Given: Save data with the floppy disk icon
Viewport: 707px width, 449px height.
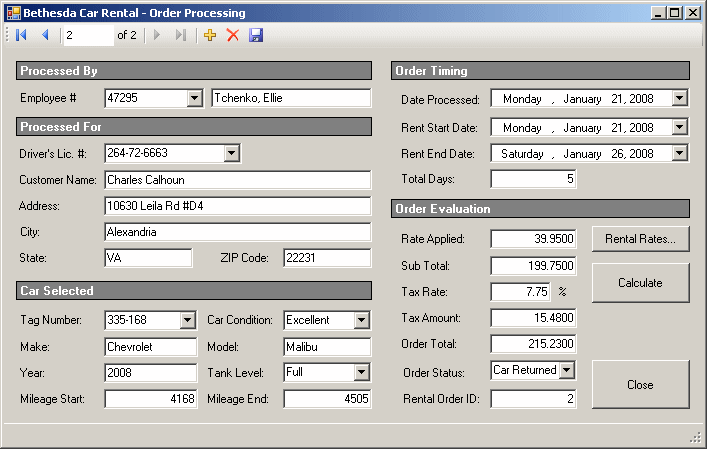Looking at the screenshot, I should click(x=256, y=35).
